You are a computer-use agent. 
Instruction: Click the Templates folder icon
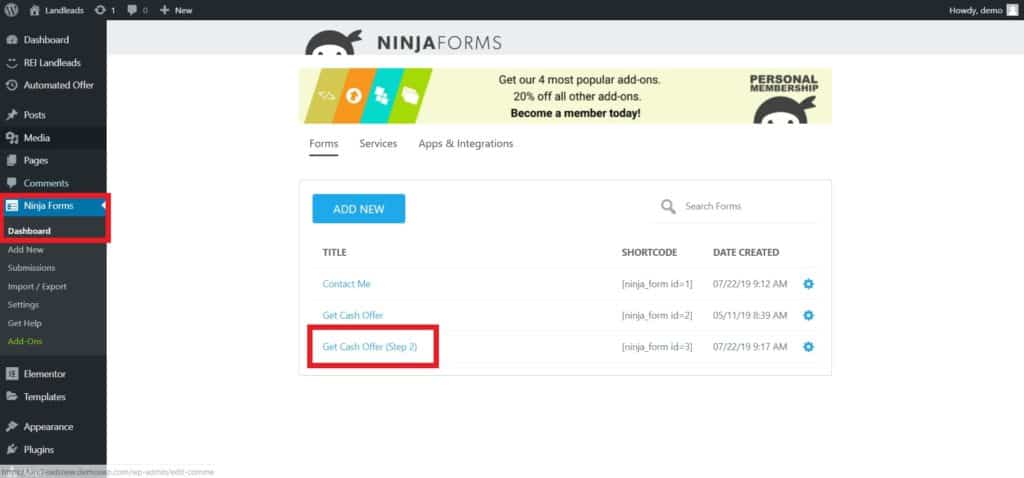click(11, 397)
